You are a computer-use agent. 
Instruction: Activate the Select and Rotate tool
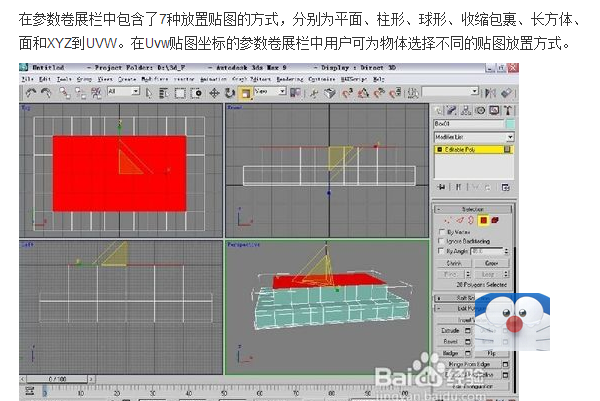[230, 93]
